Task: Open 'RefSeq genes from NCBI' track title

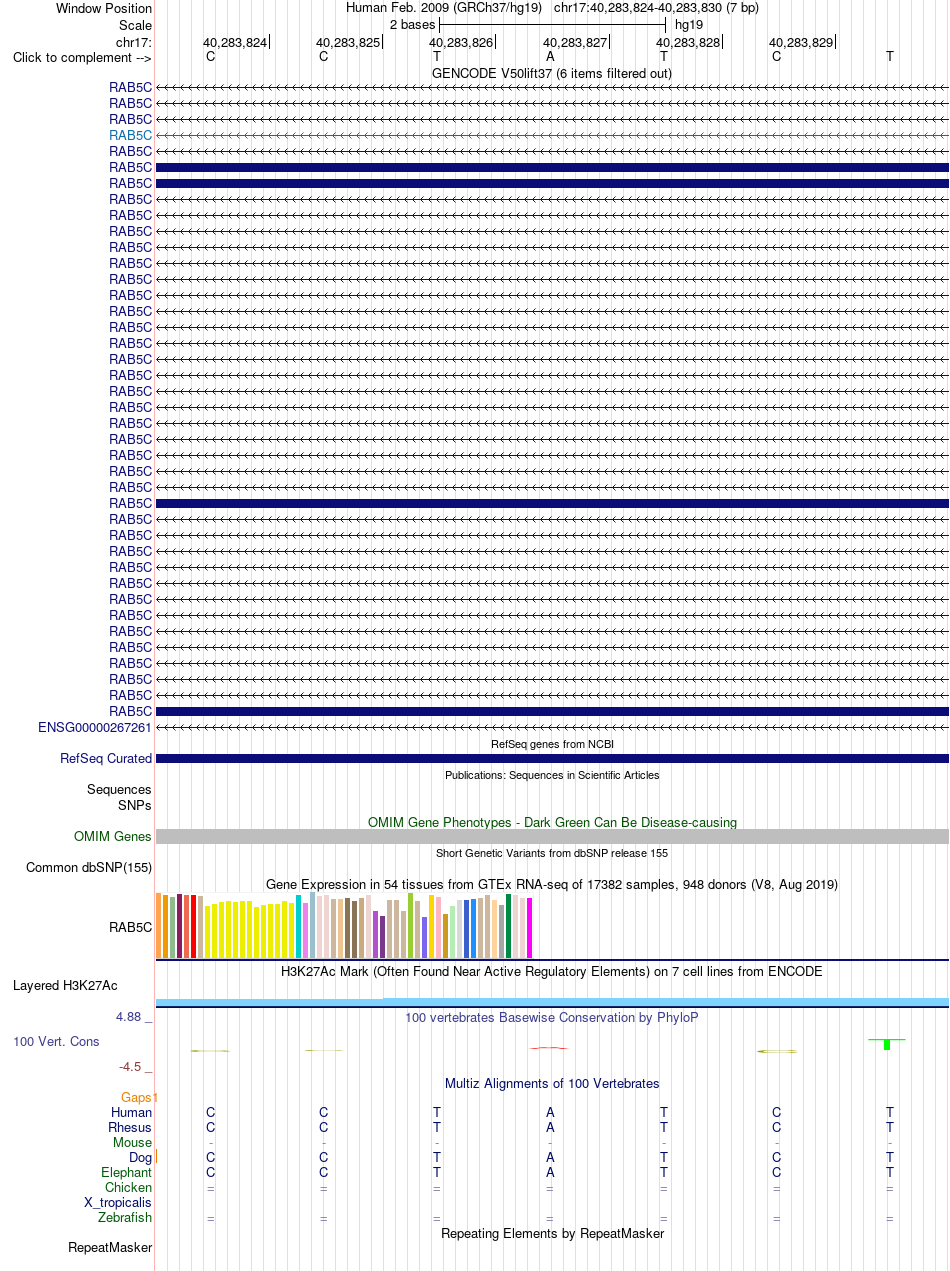Action: [x=552, y=745]
